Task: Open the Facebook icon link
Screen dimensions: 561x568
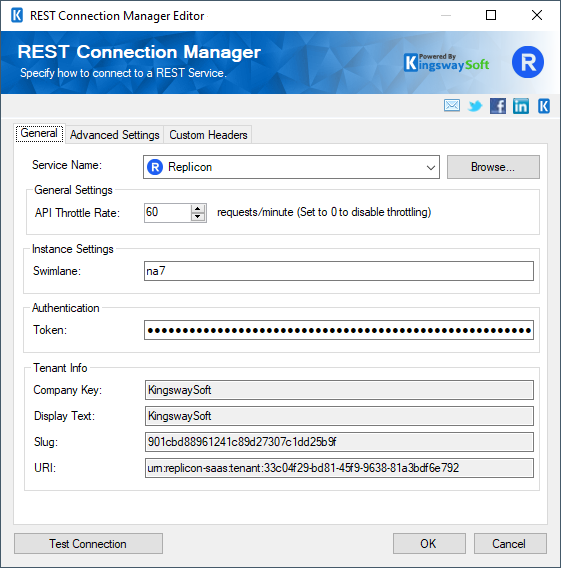Action: pyautogui.click(x=498, y=106)
